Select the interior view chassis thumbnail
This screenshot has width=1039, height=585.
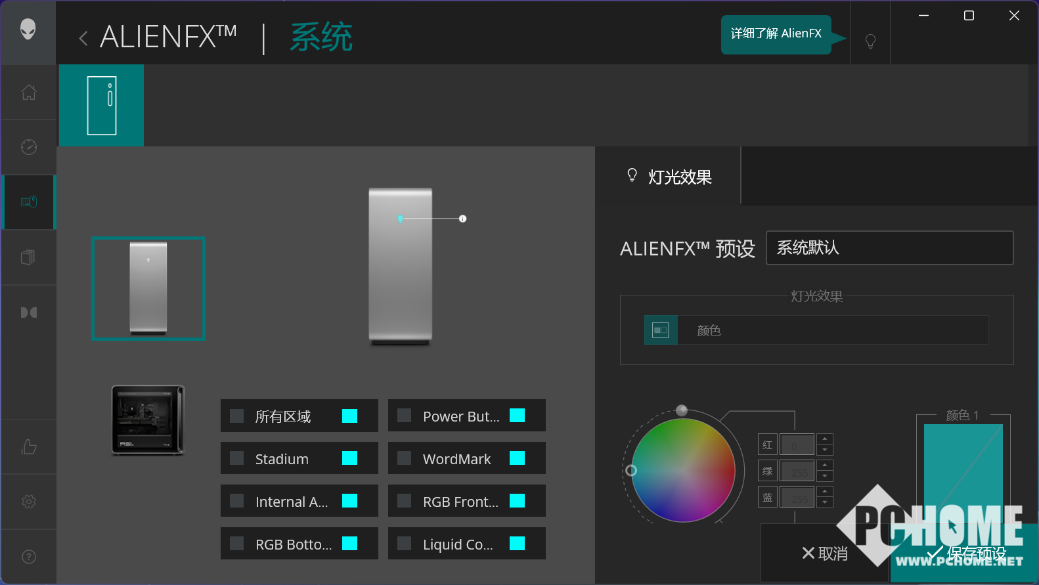pos(148,420)
